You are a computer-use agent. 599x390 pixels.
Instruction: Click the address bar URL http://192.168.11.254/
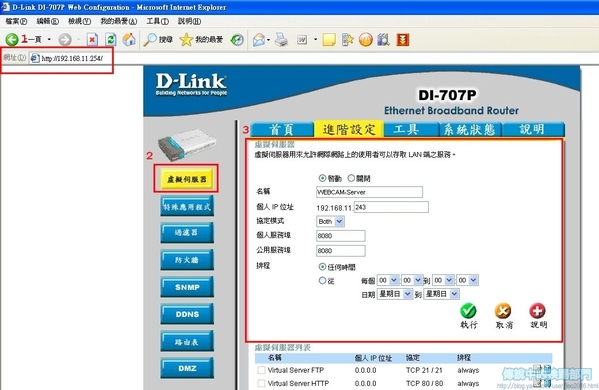click(72, 58)
